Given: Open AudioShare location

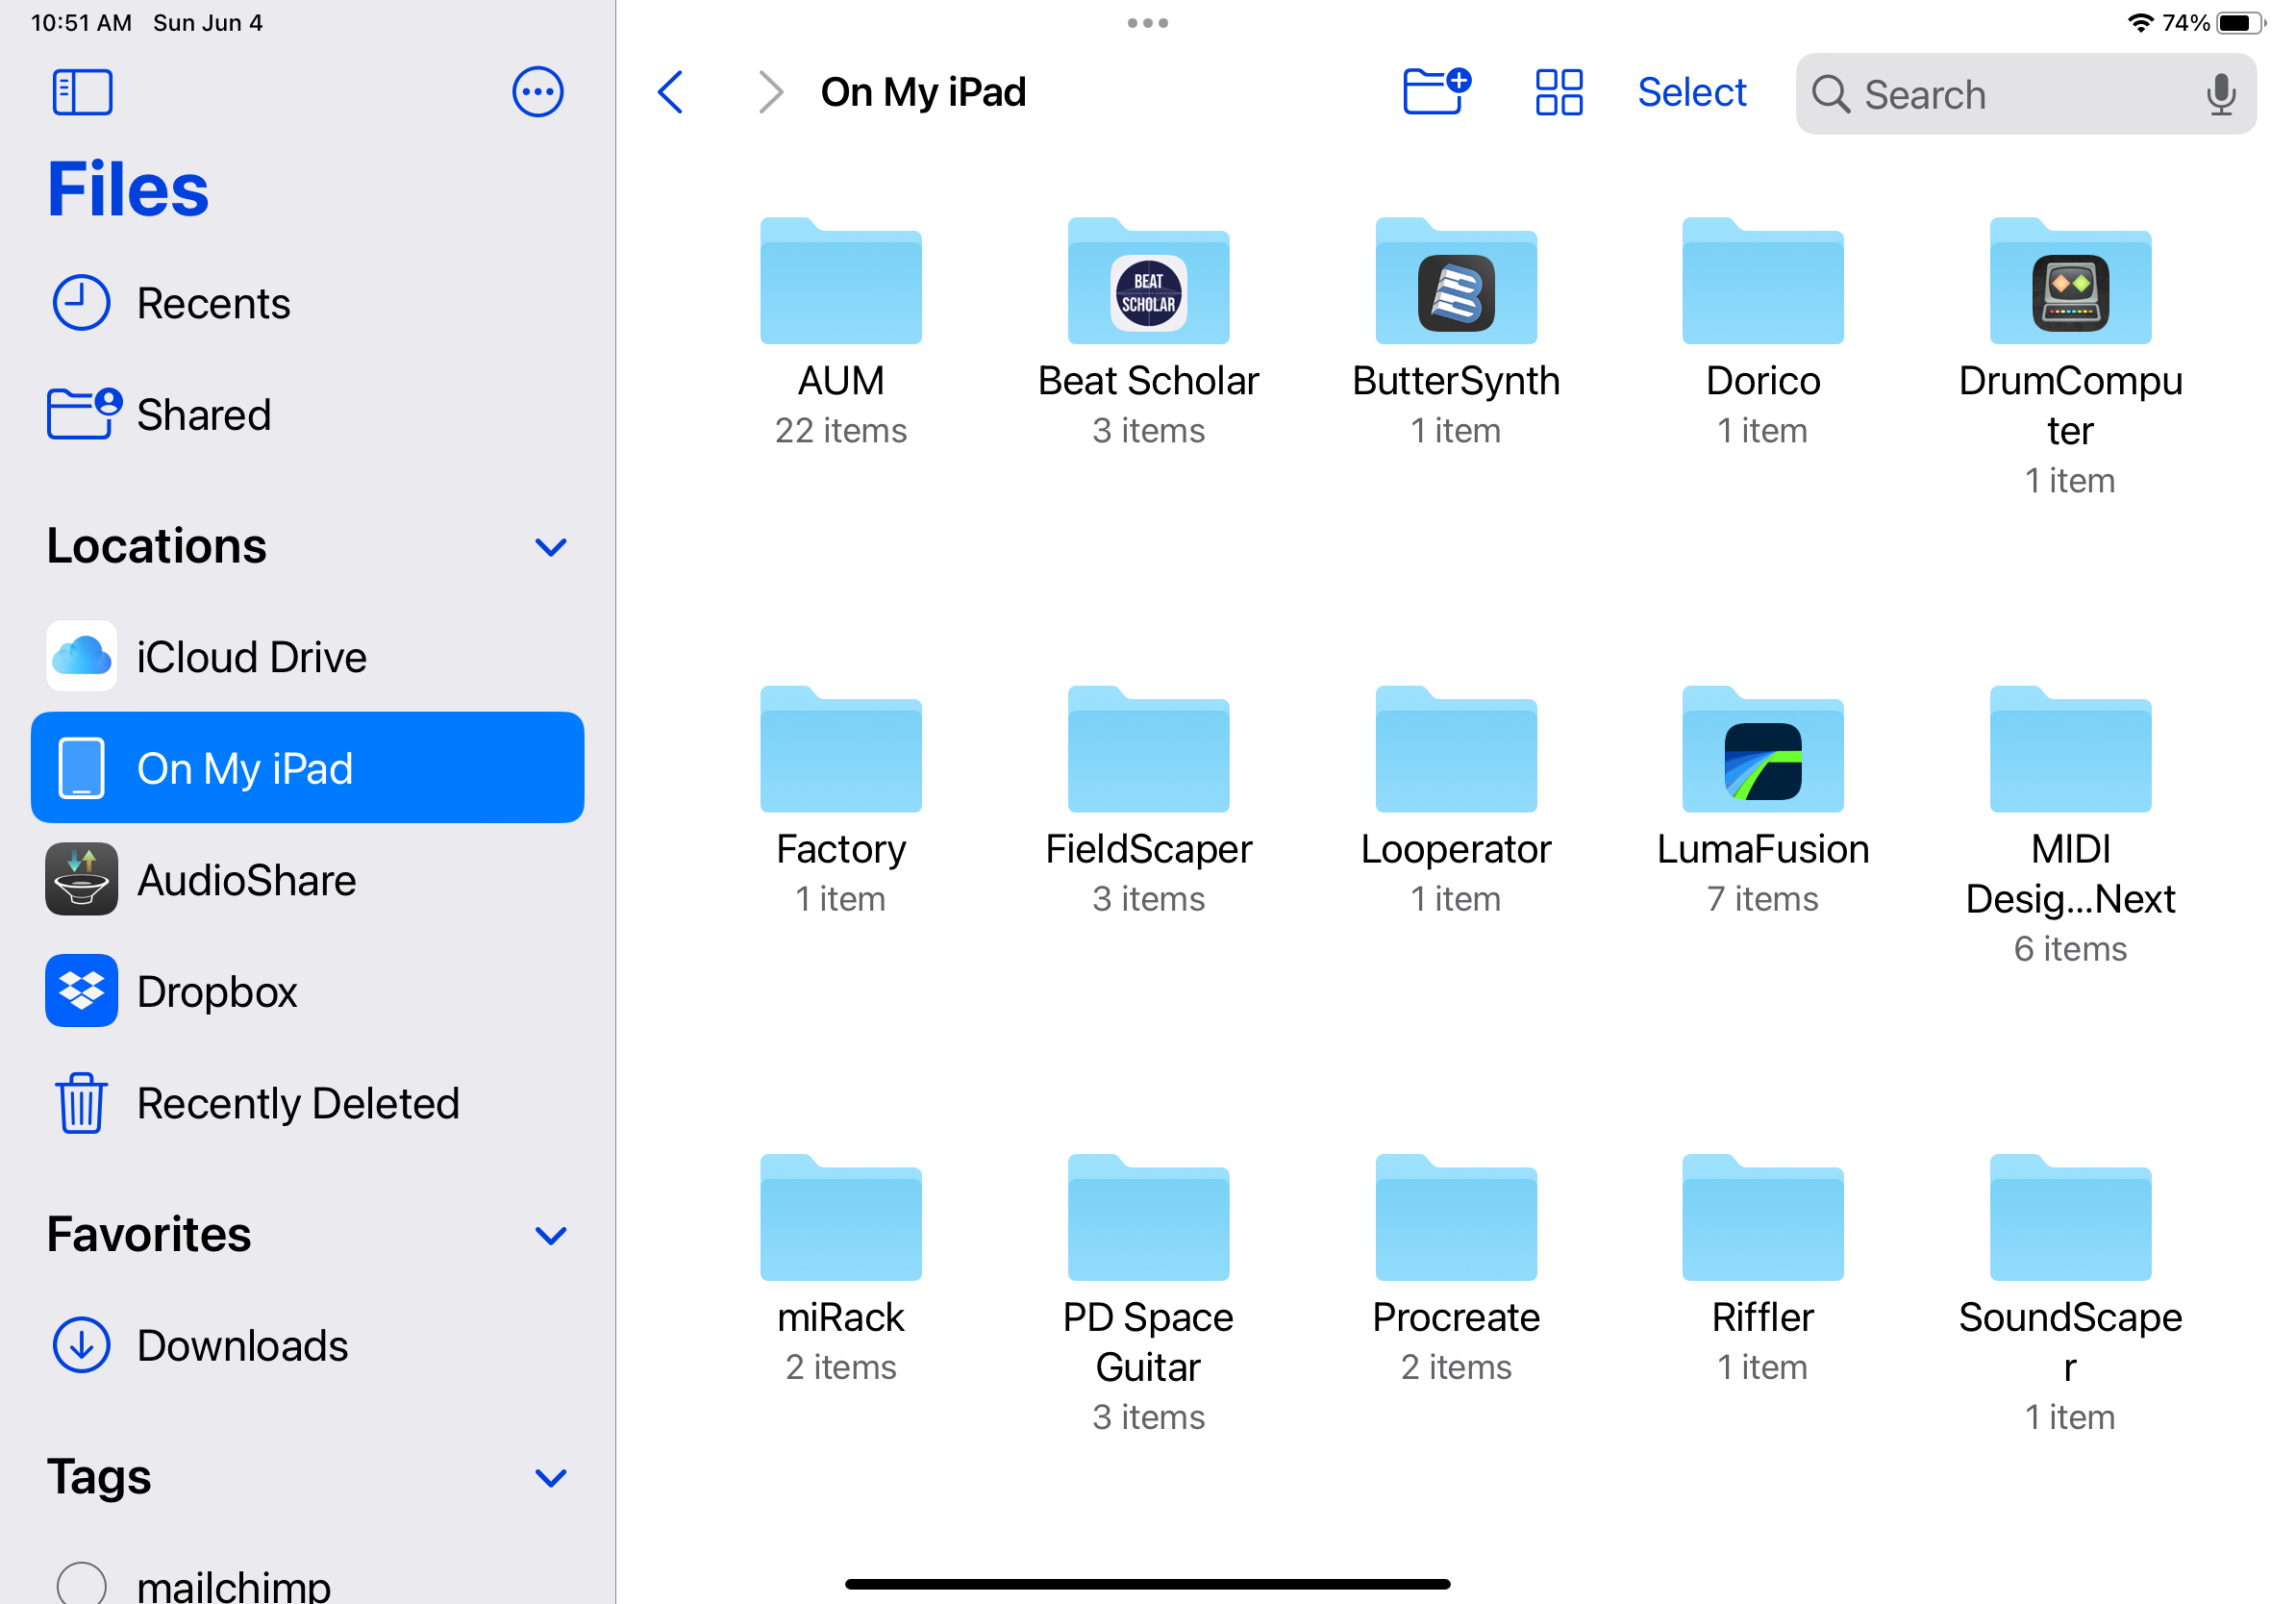Looking at the screenshot, I should [307, 880].
